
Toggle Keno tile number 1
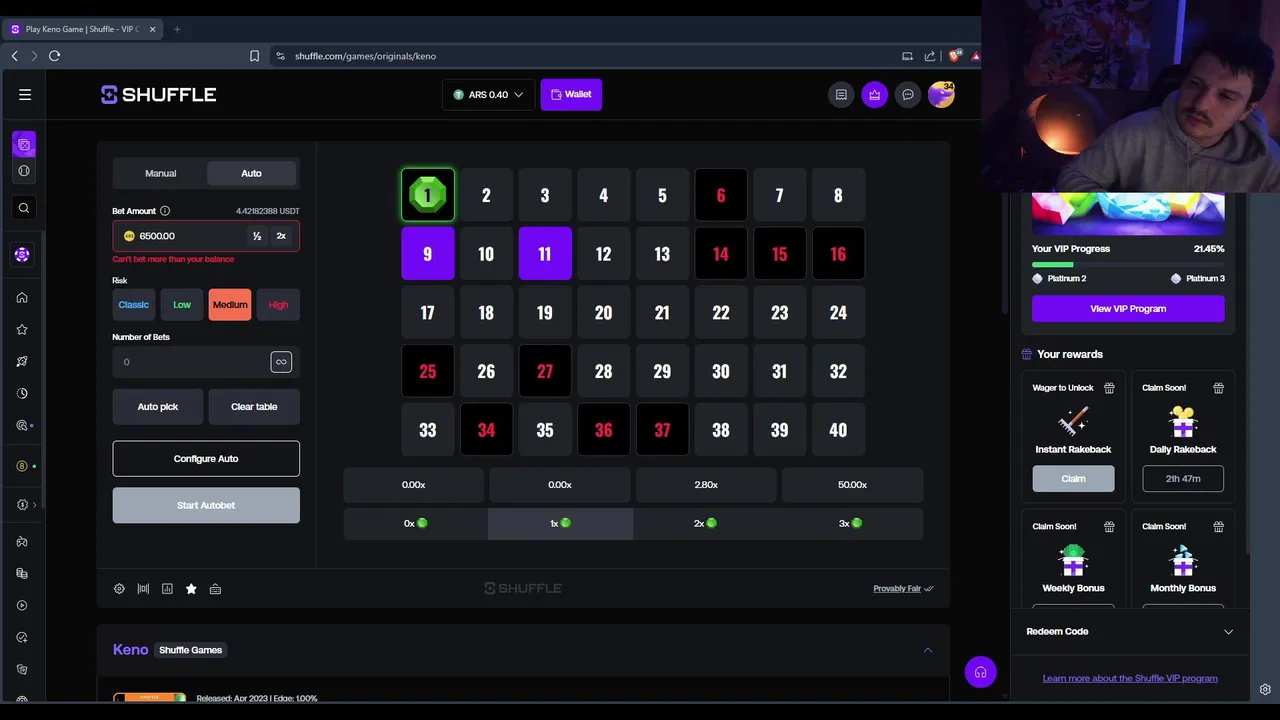(427, 195)
